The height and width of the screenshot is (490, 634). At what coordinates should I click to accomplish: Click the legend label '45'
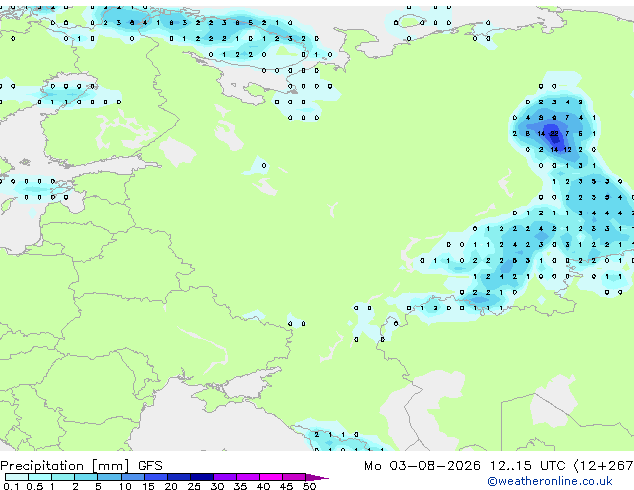click(286, 486)
